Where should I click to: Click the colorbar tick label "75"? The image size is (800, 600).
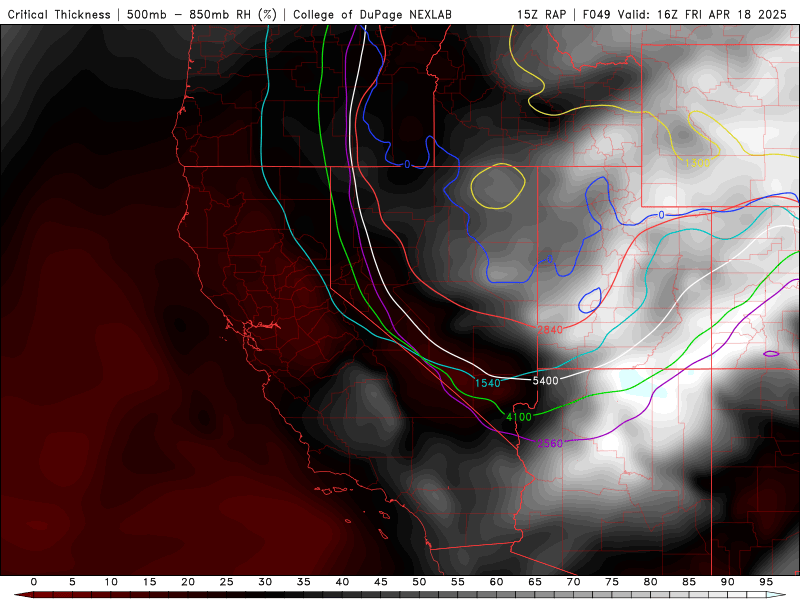click(x=612, y=582)
